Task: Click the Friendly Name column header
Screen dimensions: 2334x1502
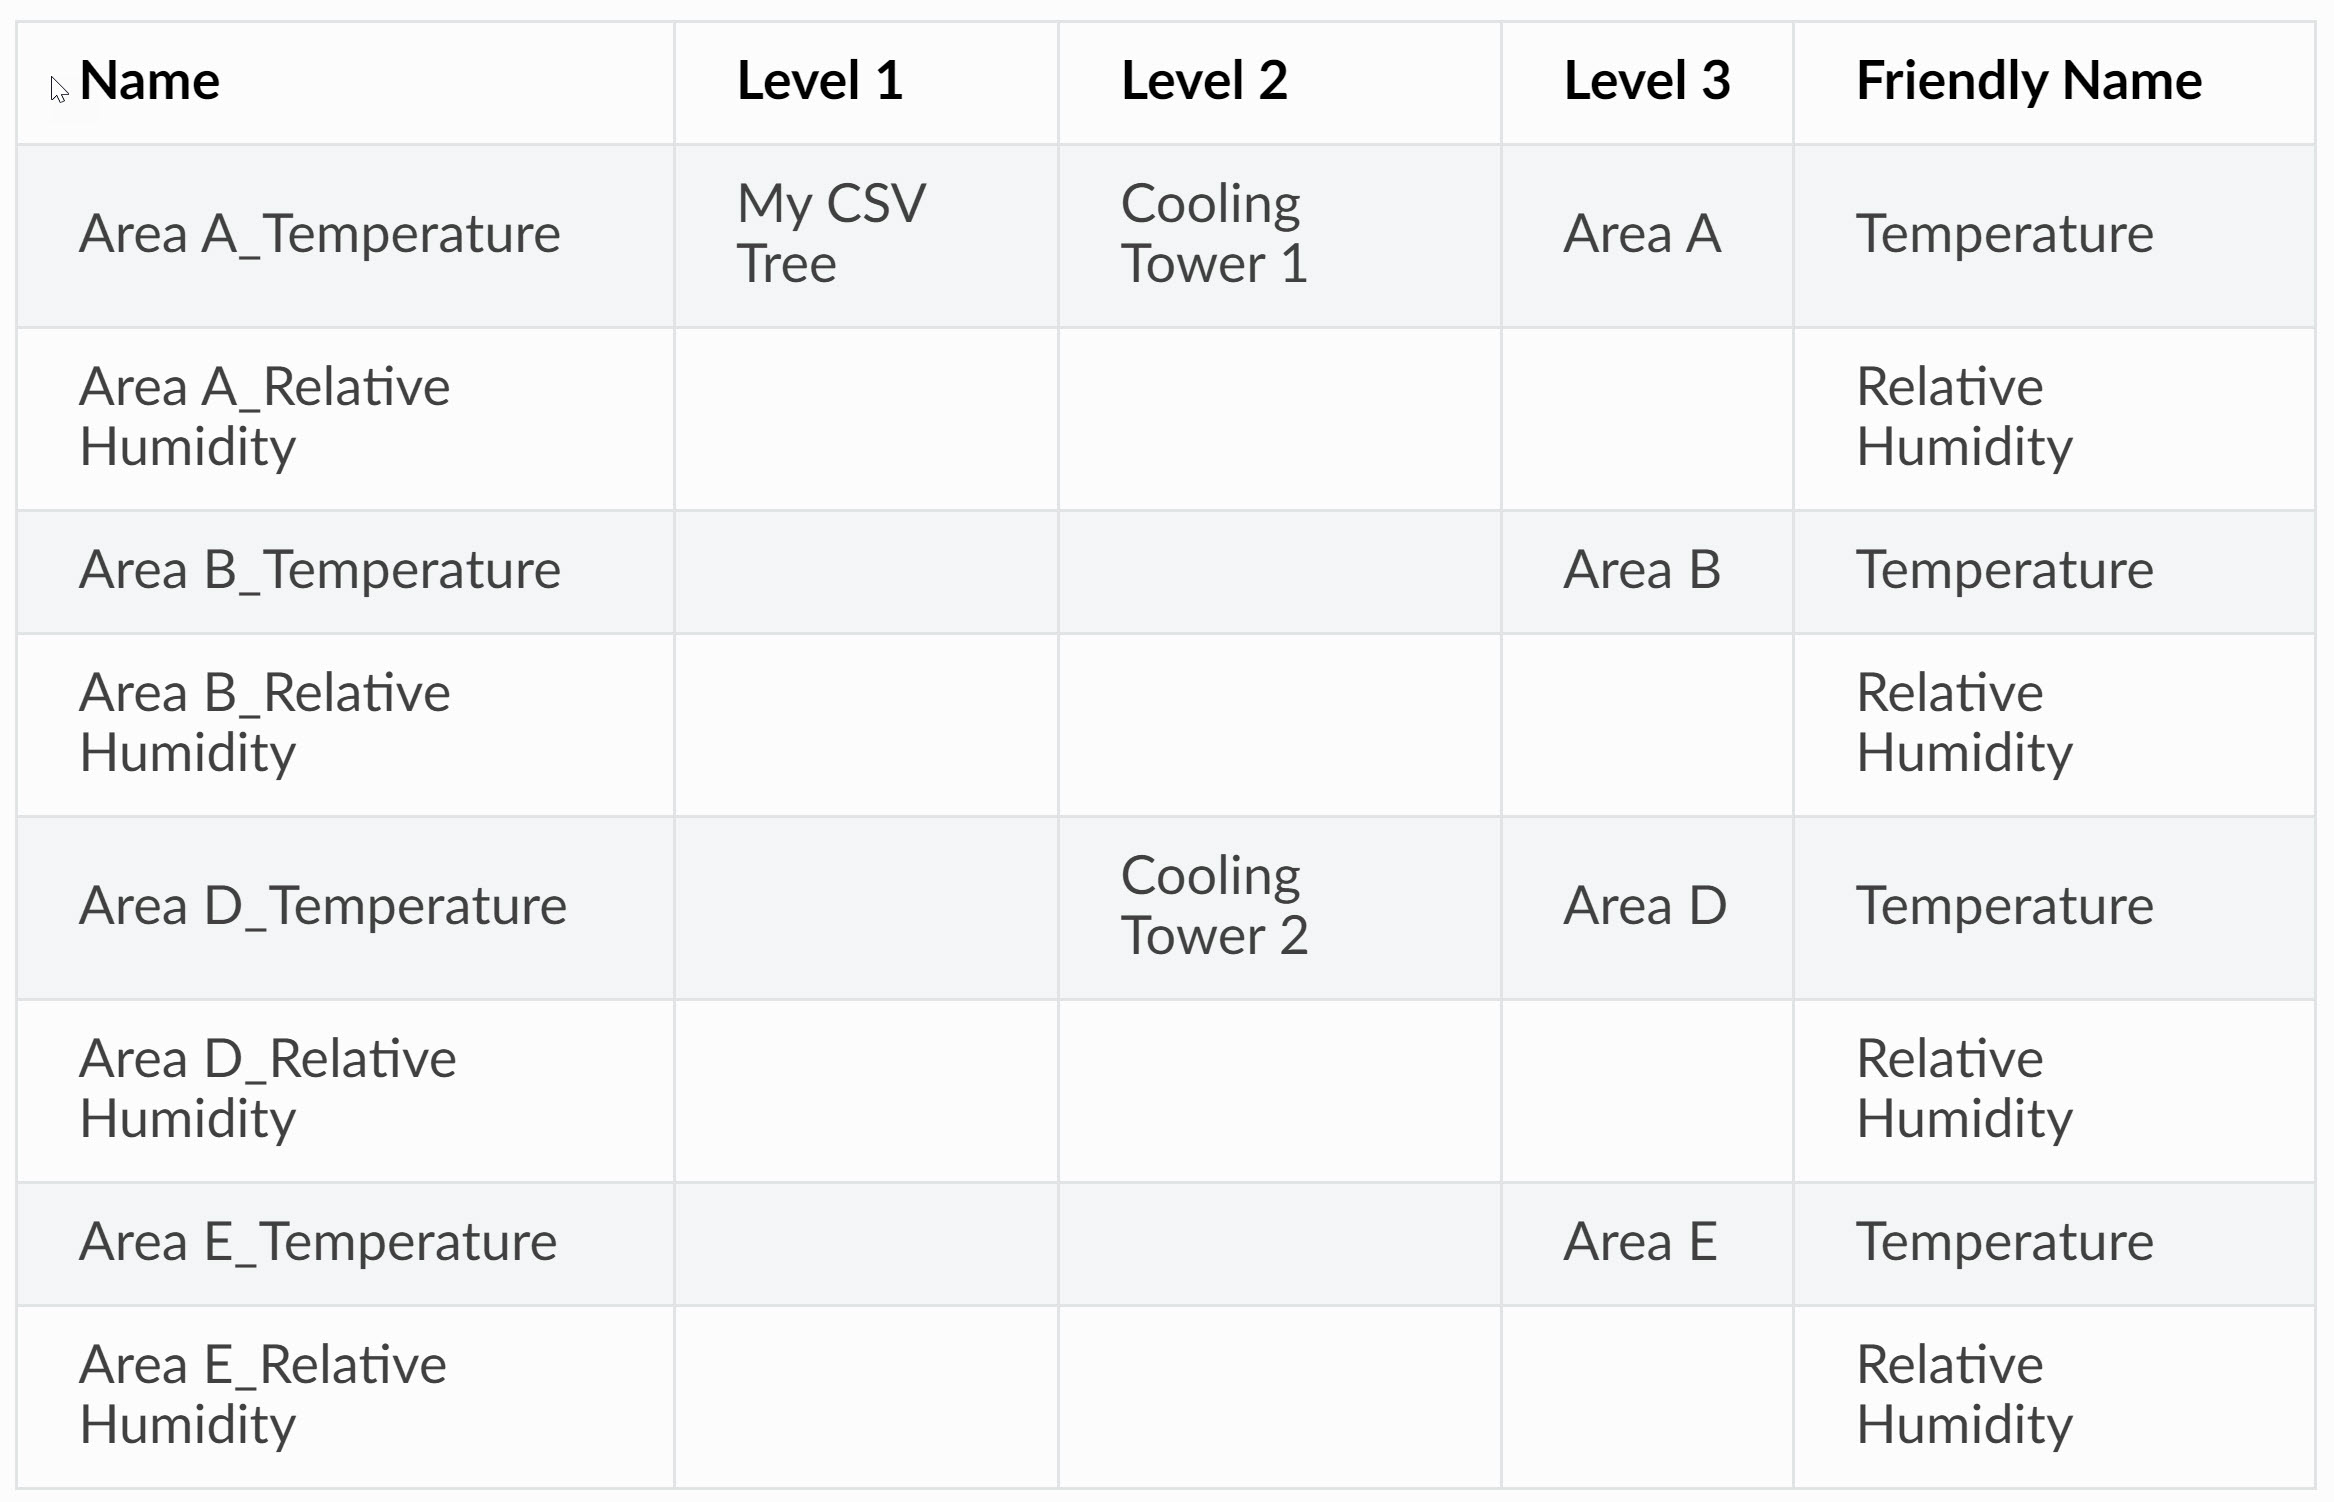Action: point(2054,83)
